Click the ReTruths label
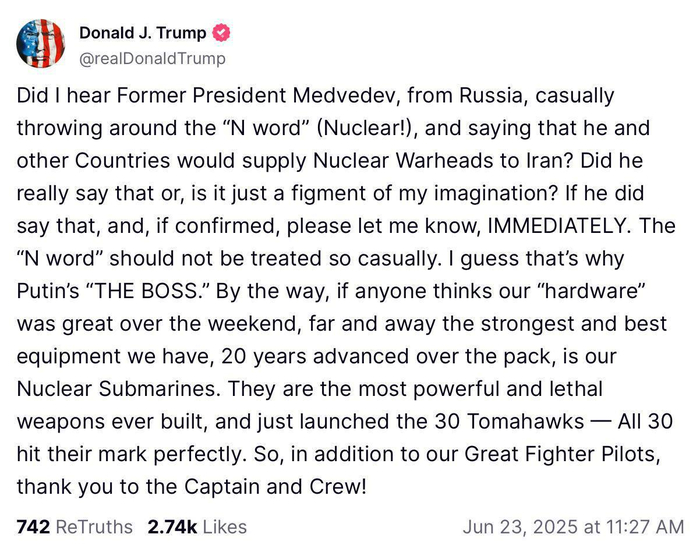The width and height of the screenshot is (700, 552). coord(94,526)
